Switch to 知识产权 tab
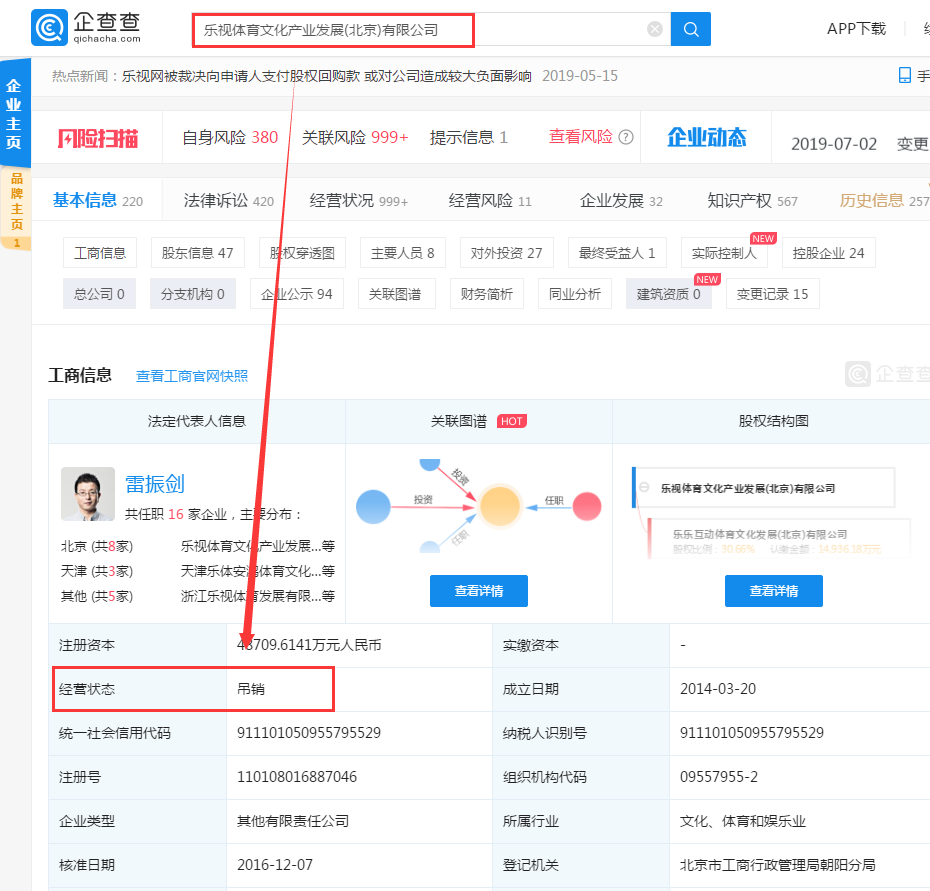930x891 pixels. (x=752, y=201)
